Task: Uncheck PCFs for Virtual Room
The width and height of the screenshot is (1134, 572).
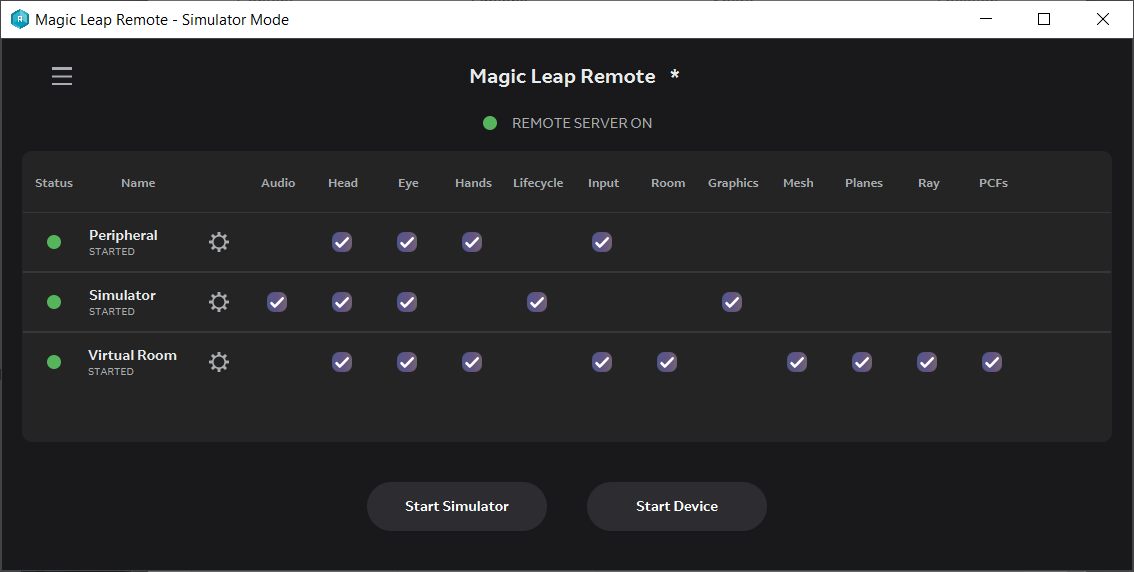Action: coord(992,362)
